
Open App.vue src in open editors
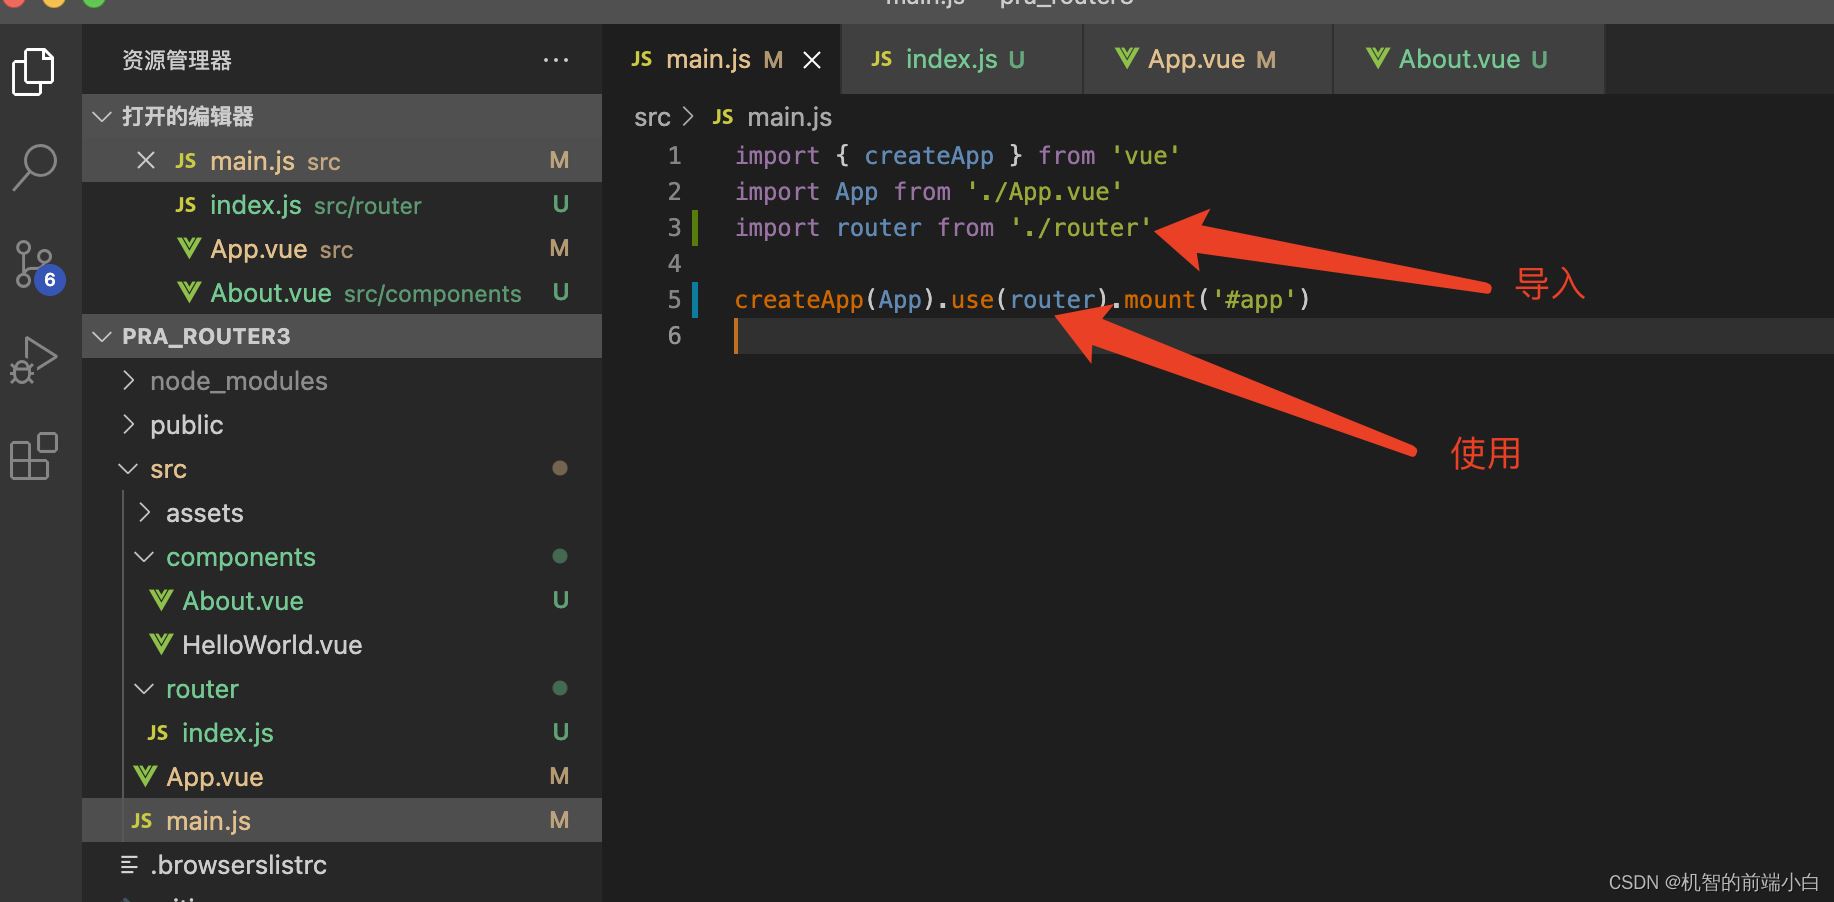coord(342,249)
